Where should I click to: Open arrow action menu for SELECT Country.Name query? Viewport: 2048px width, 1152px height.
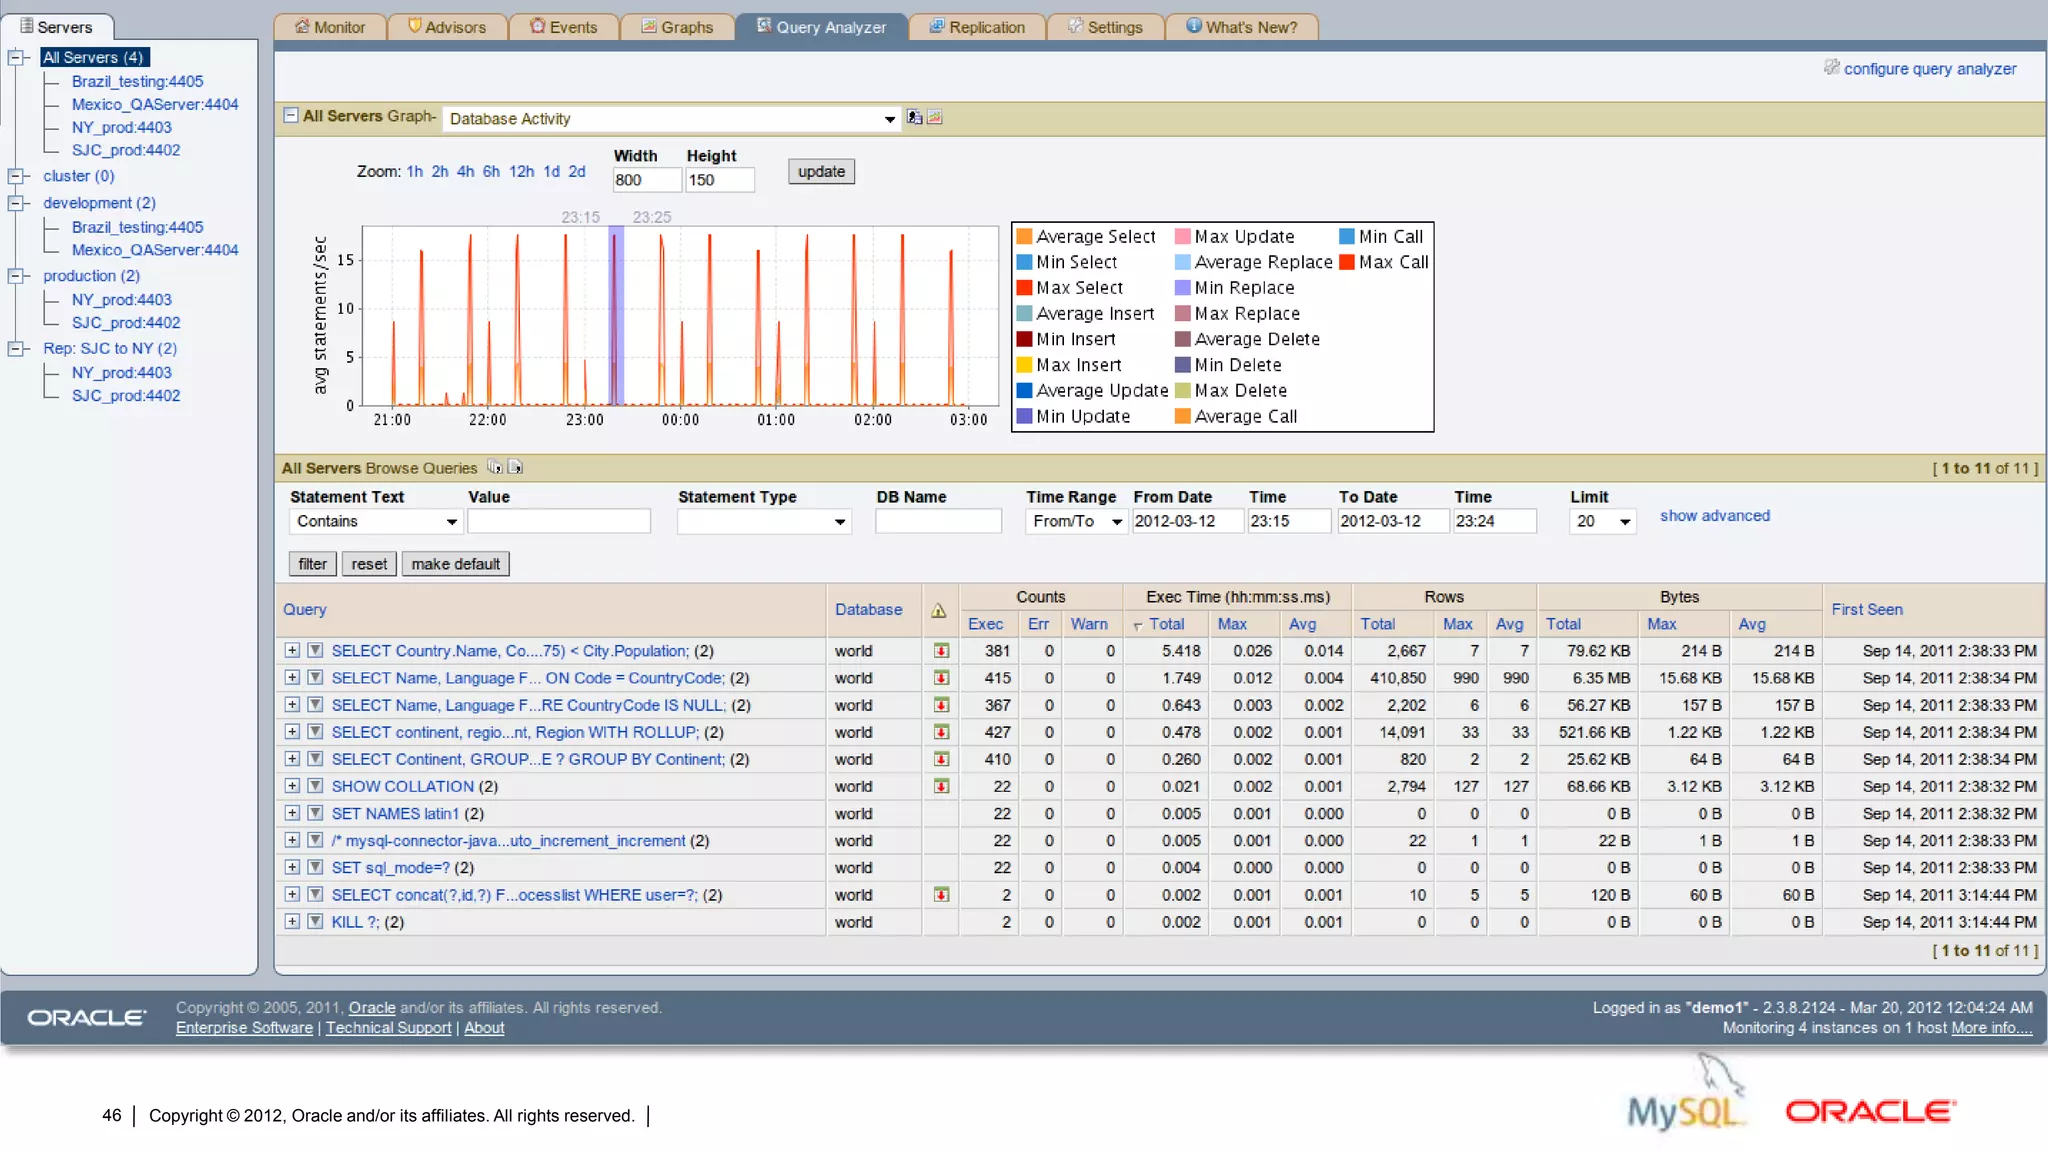click(x=315, y=650)
